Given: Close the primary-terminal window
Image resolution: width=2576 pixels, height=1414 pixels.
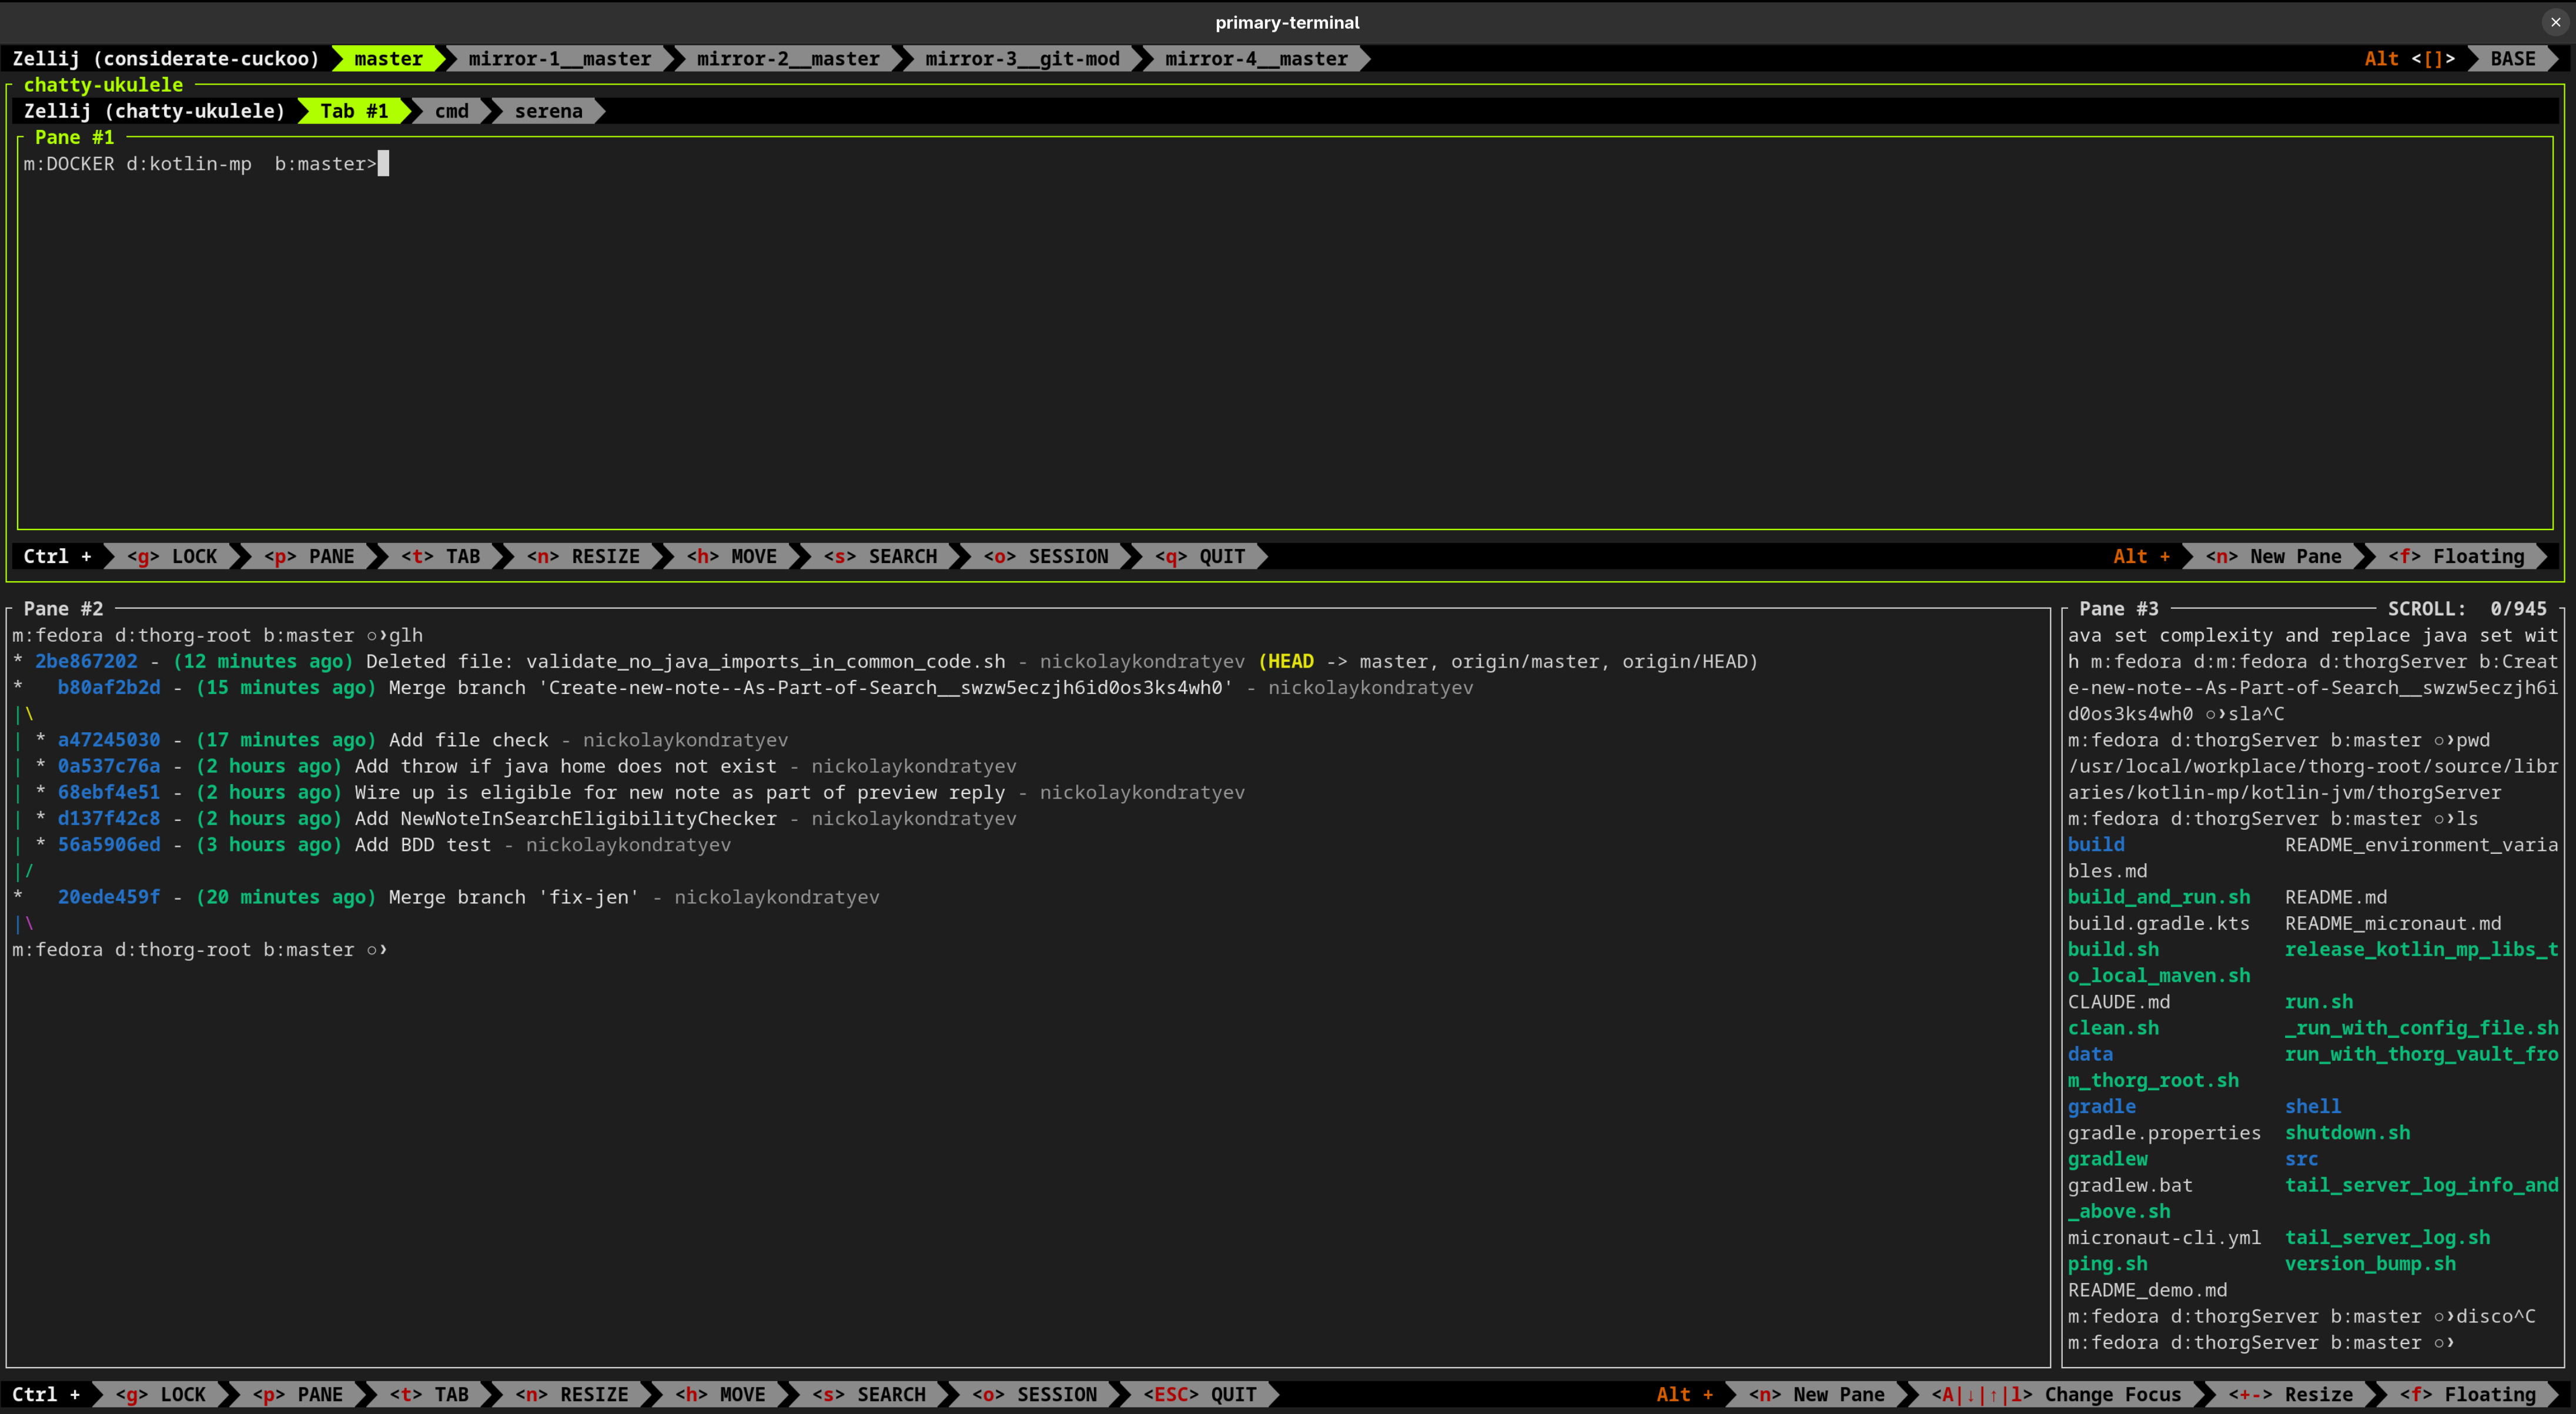Looking at the screenshot, I should [x=2555, y=22].
